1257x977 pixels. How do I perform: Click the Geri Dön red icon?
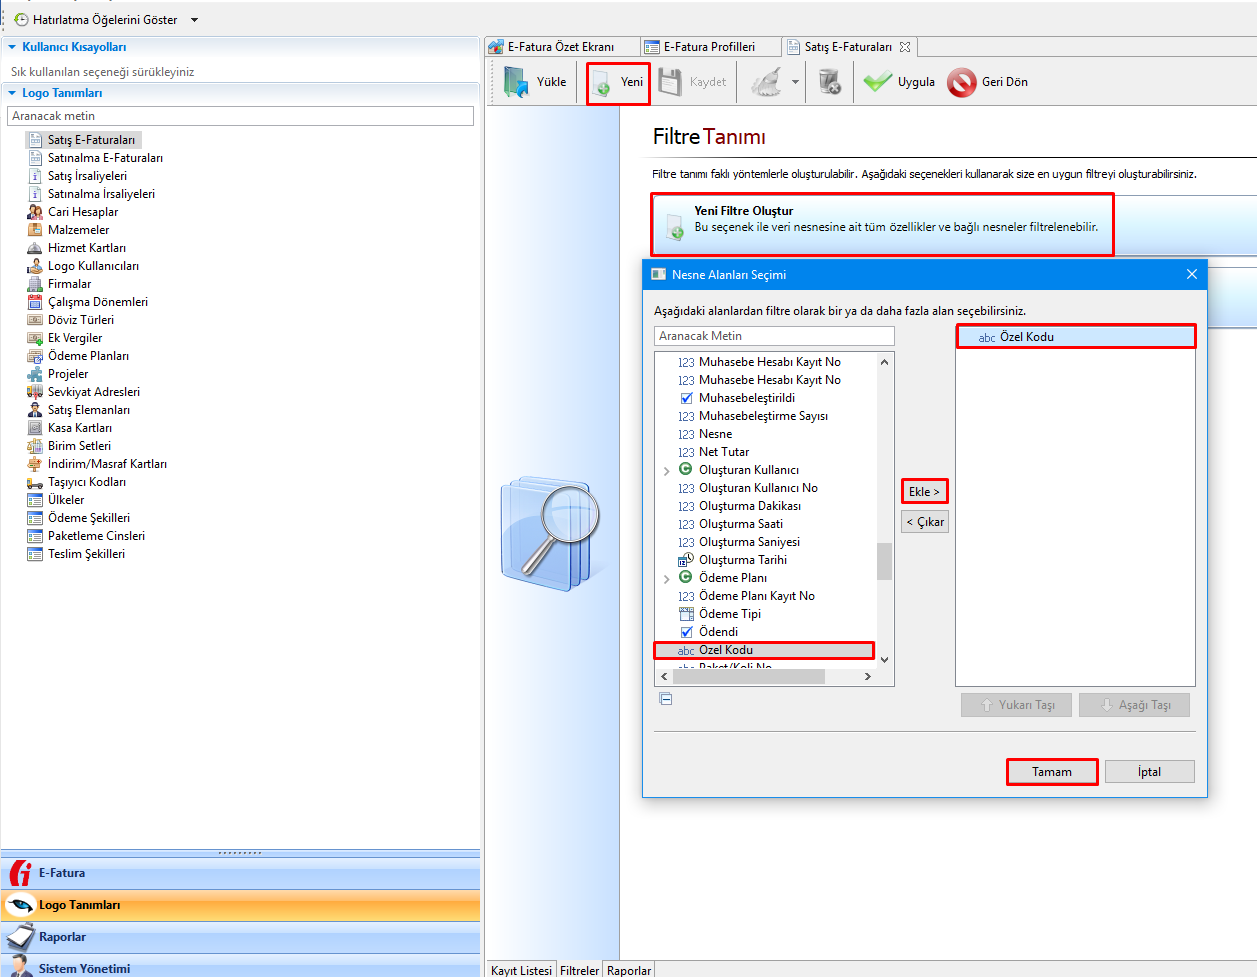click(962, 82)
